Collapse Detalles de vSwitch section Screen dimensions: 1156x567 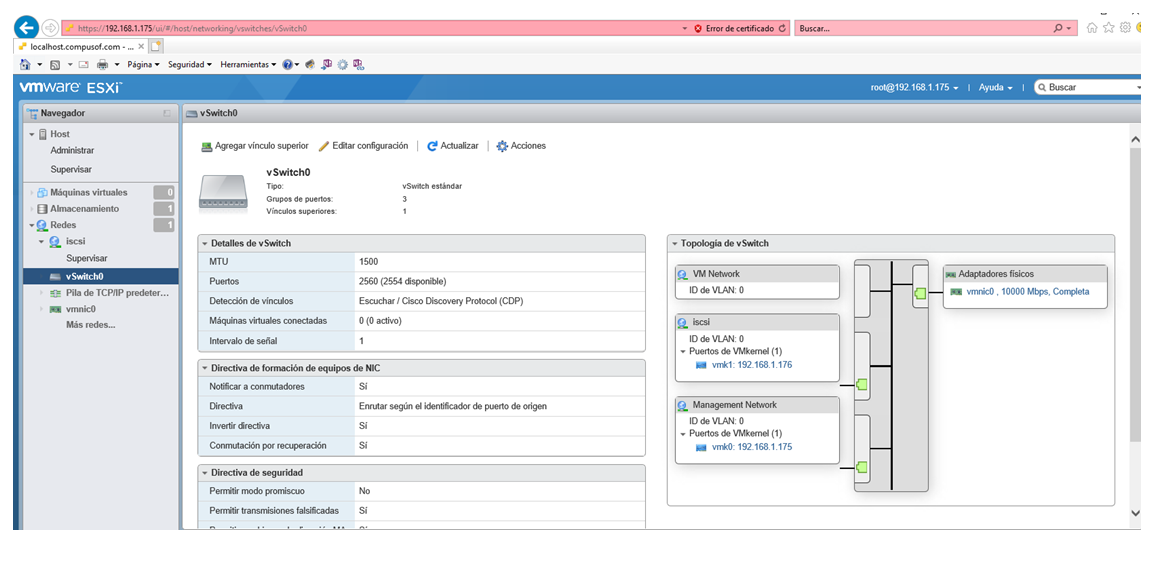click(205, 243)
